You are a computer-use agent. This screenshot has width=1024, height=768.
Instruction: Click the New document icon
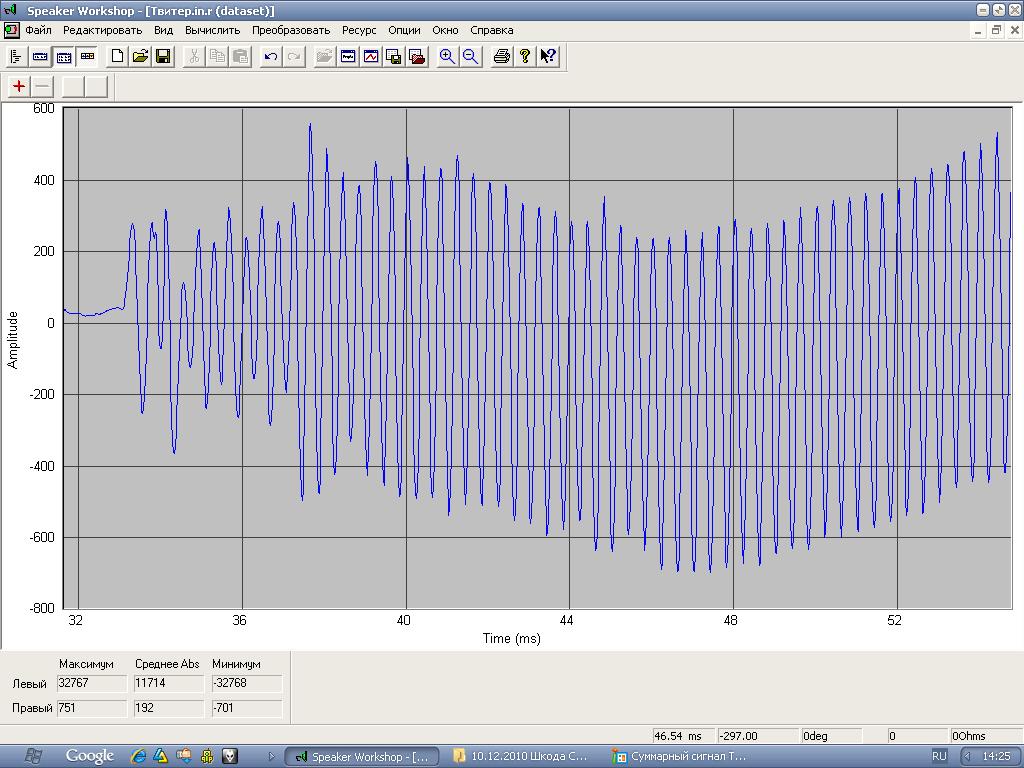point(117,56)
